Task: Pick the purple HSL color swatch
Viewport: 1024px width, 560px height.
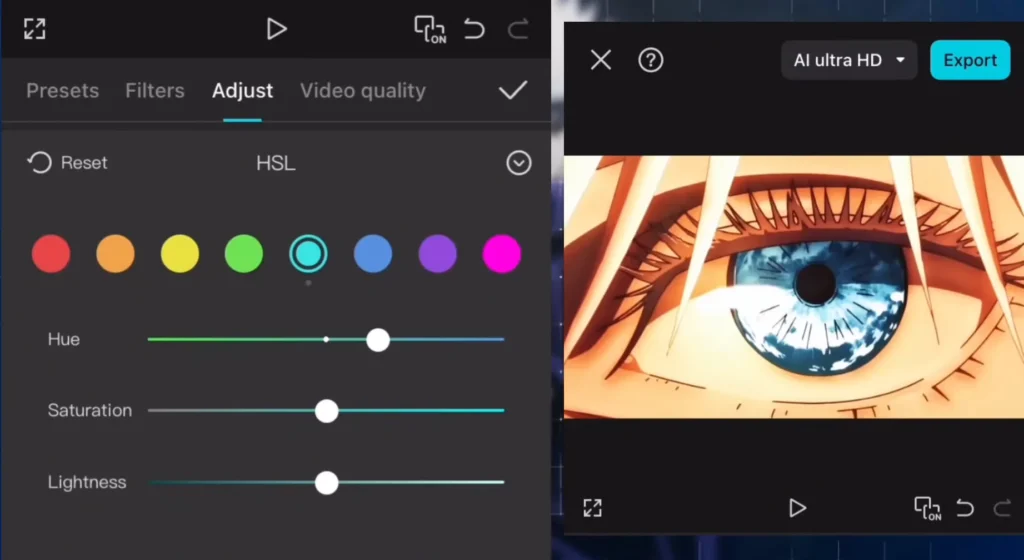Action: pyautogui.click(x=438, y=253)
